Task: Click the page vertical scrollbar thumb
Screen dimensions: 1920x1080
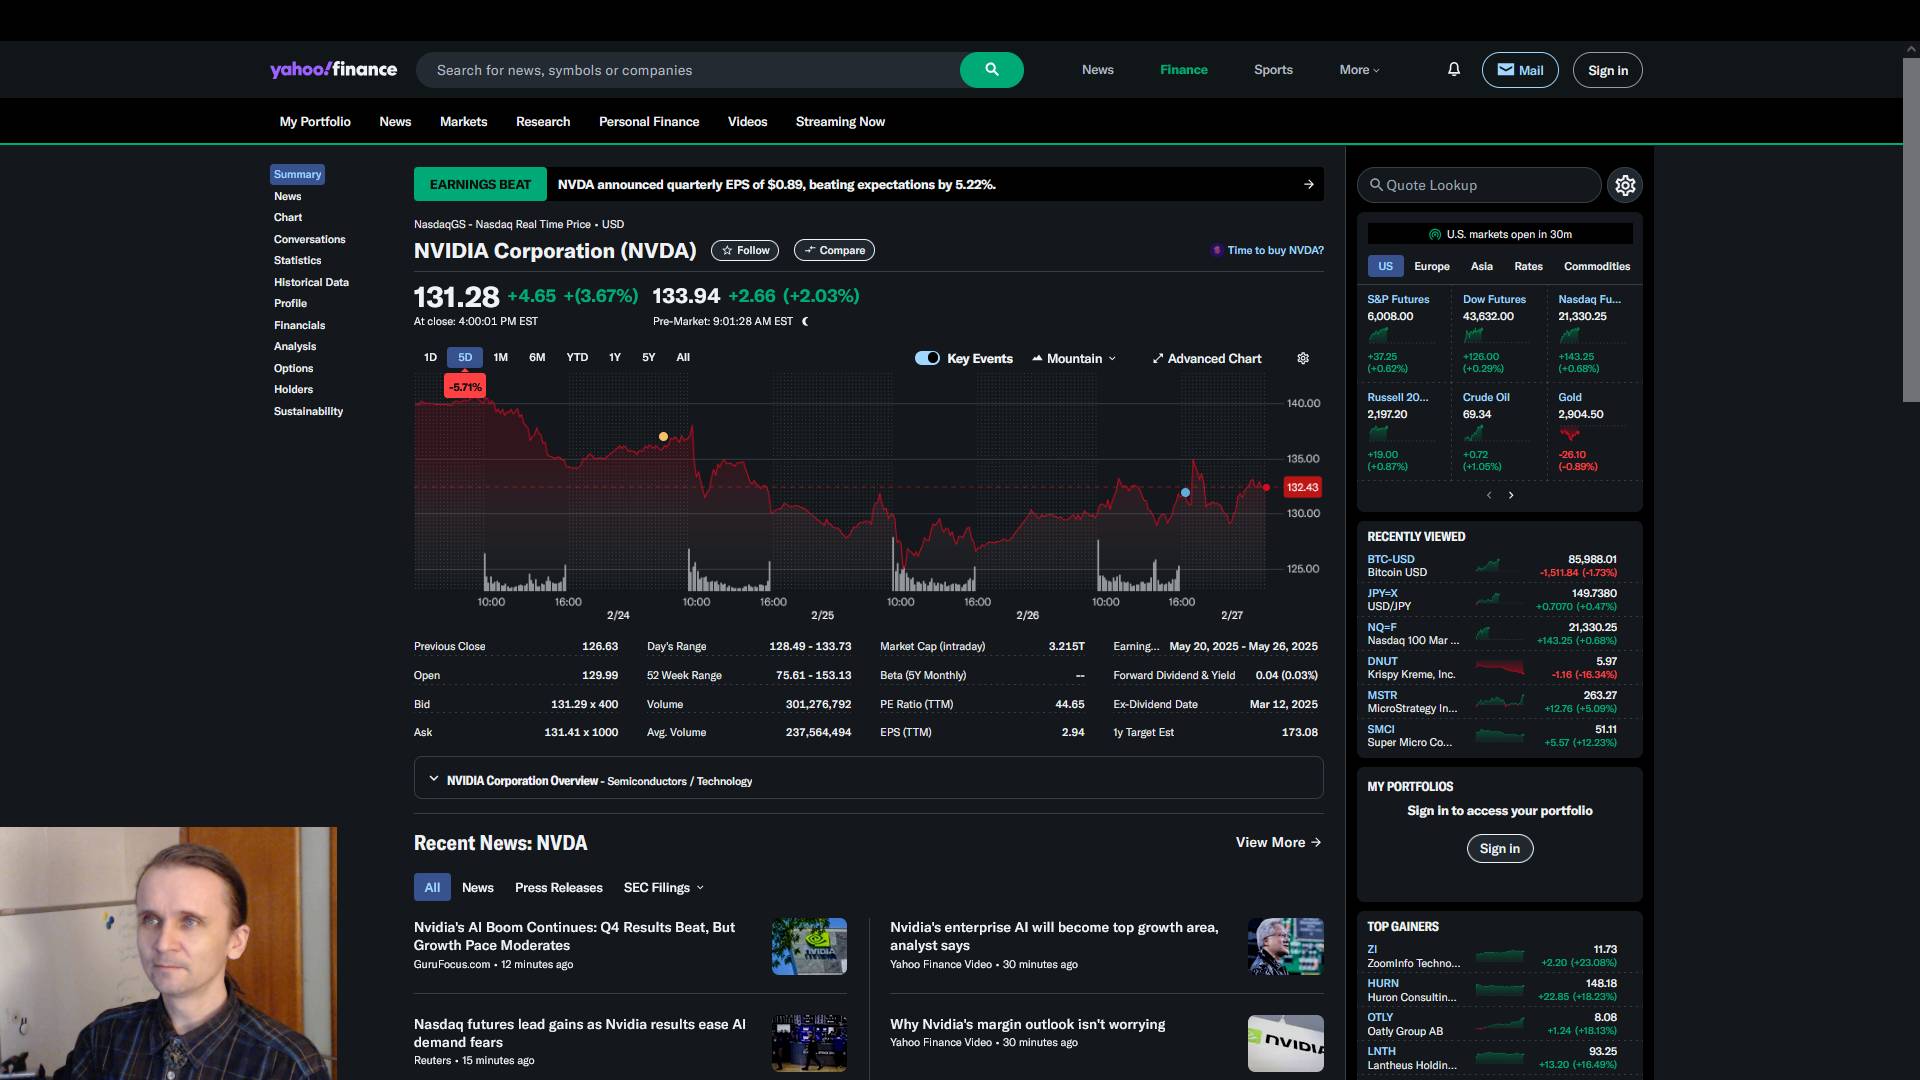Action: 1910,230
